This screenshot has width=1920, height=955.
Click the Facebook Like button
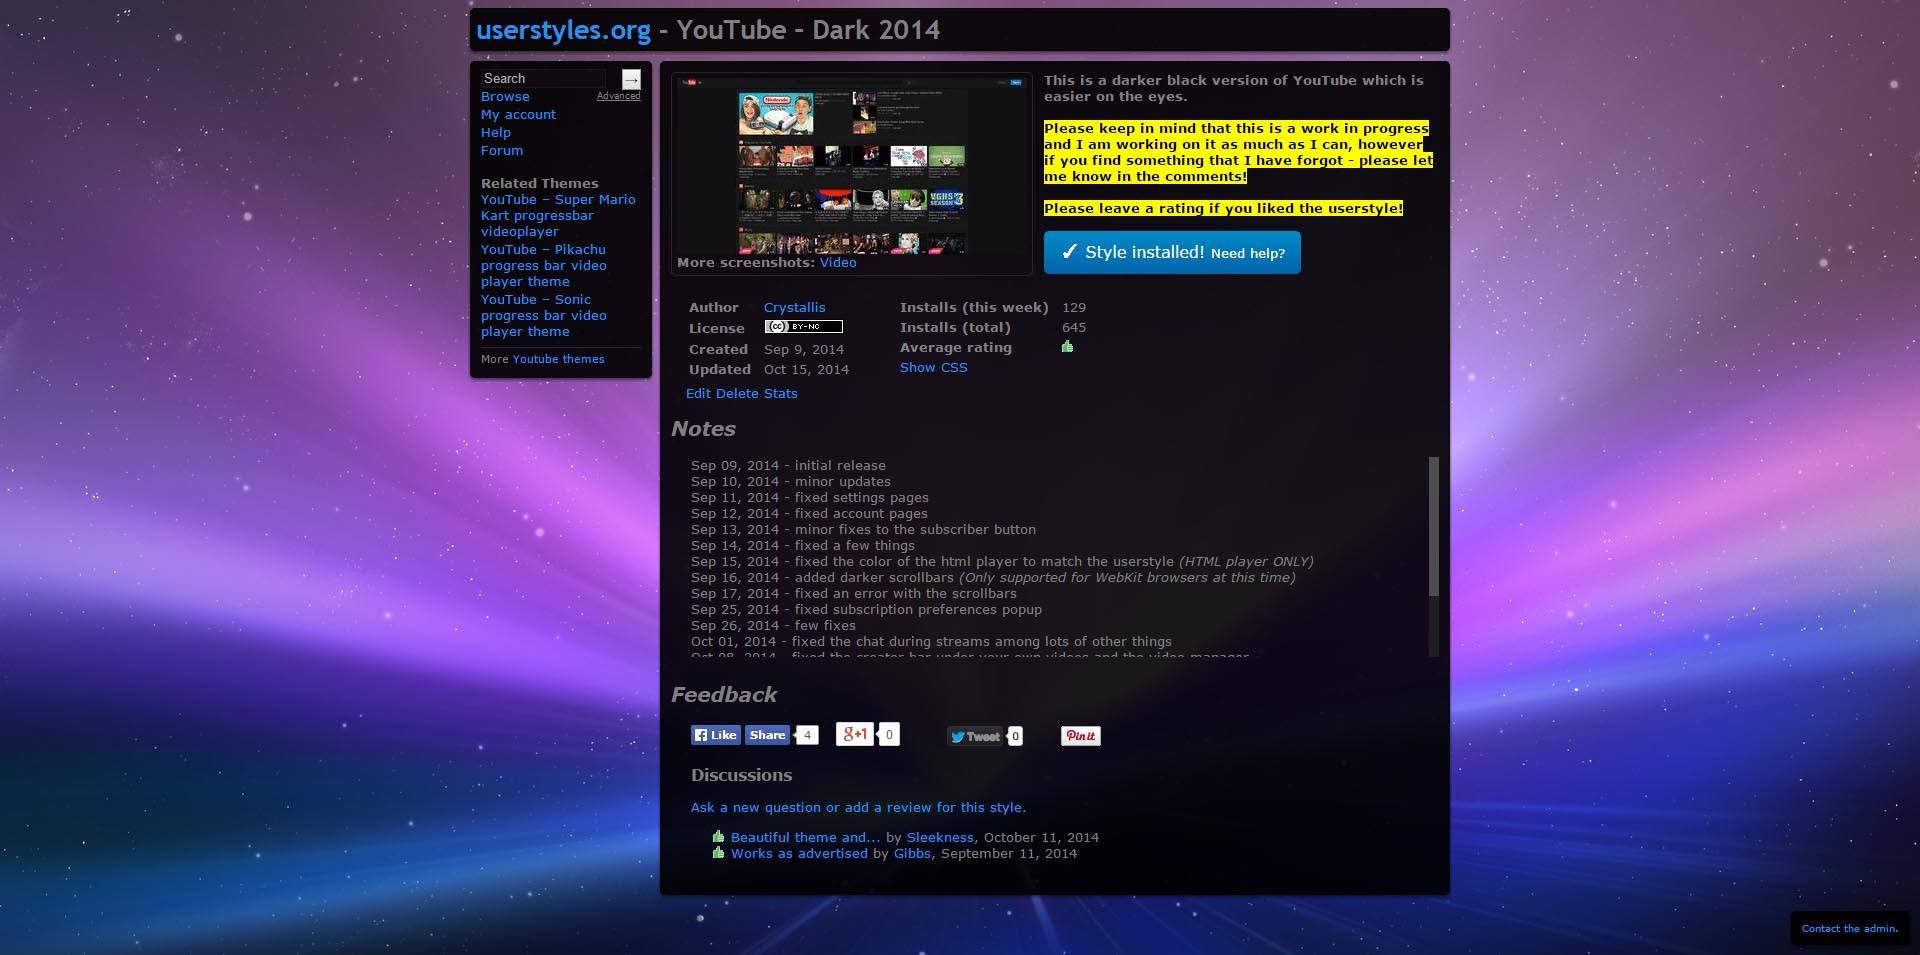tap(716, 735)
